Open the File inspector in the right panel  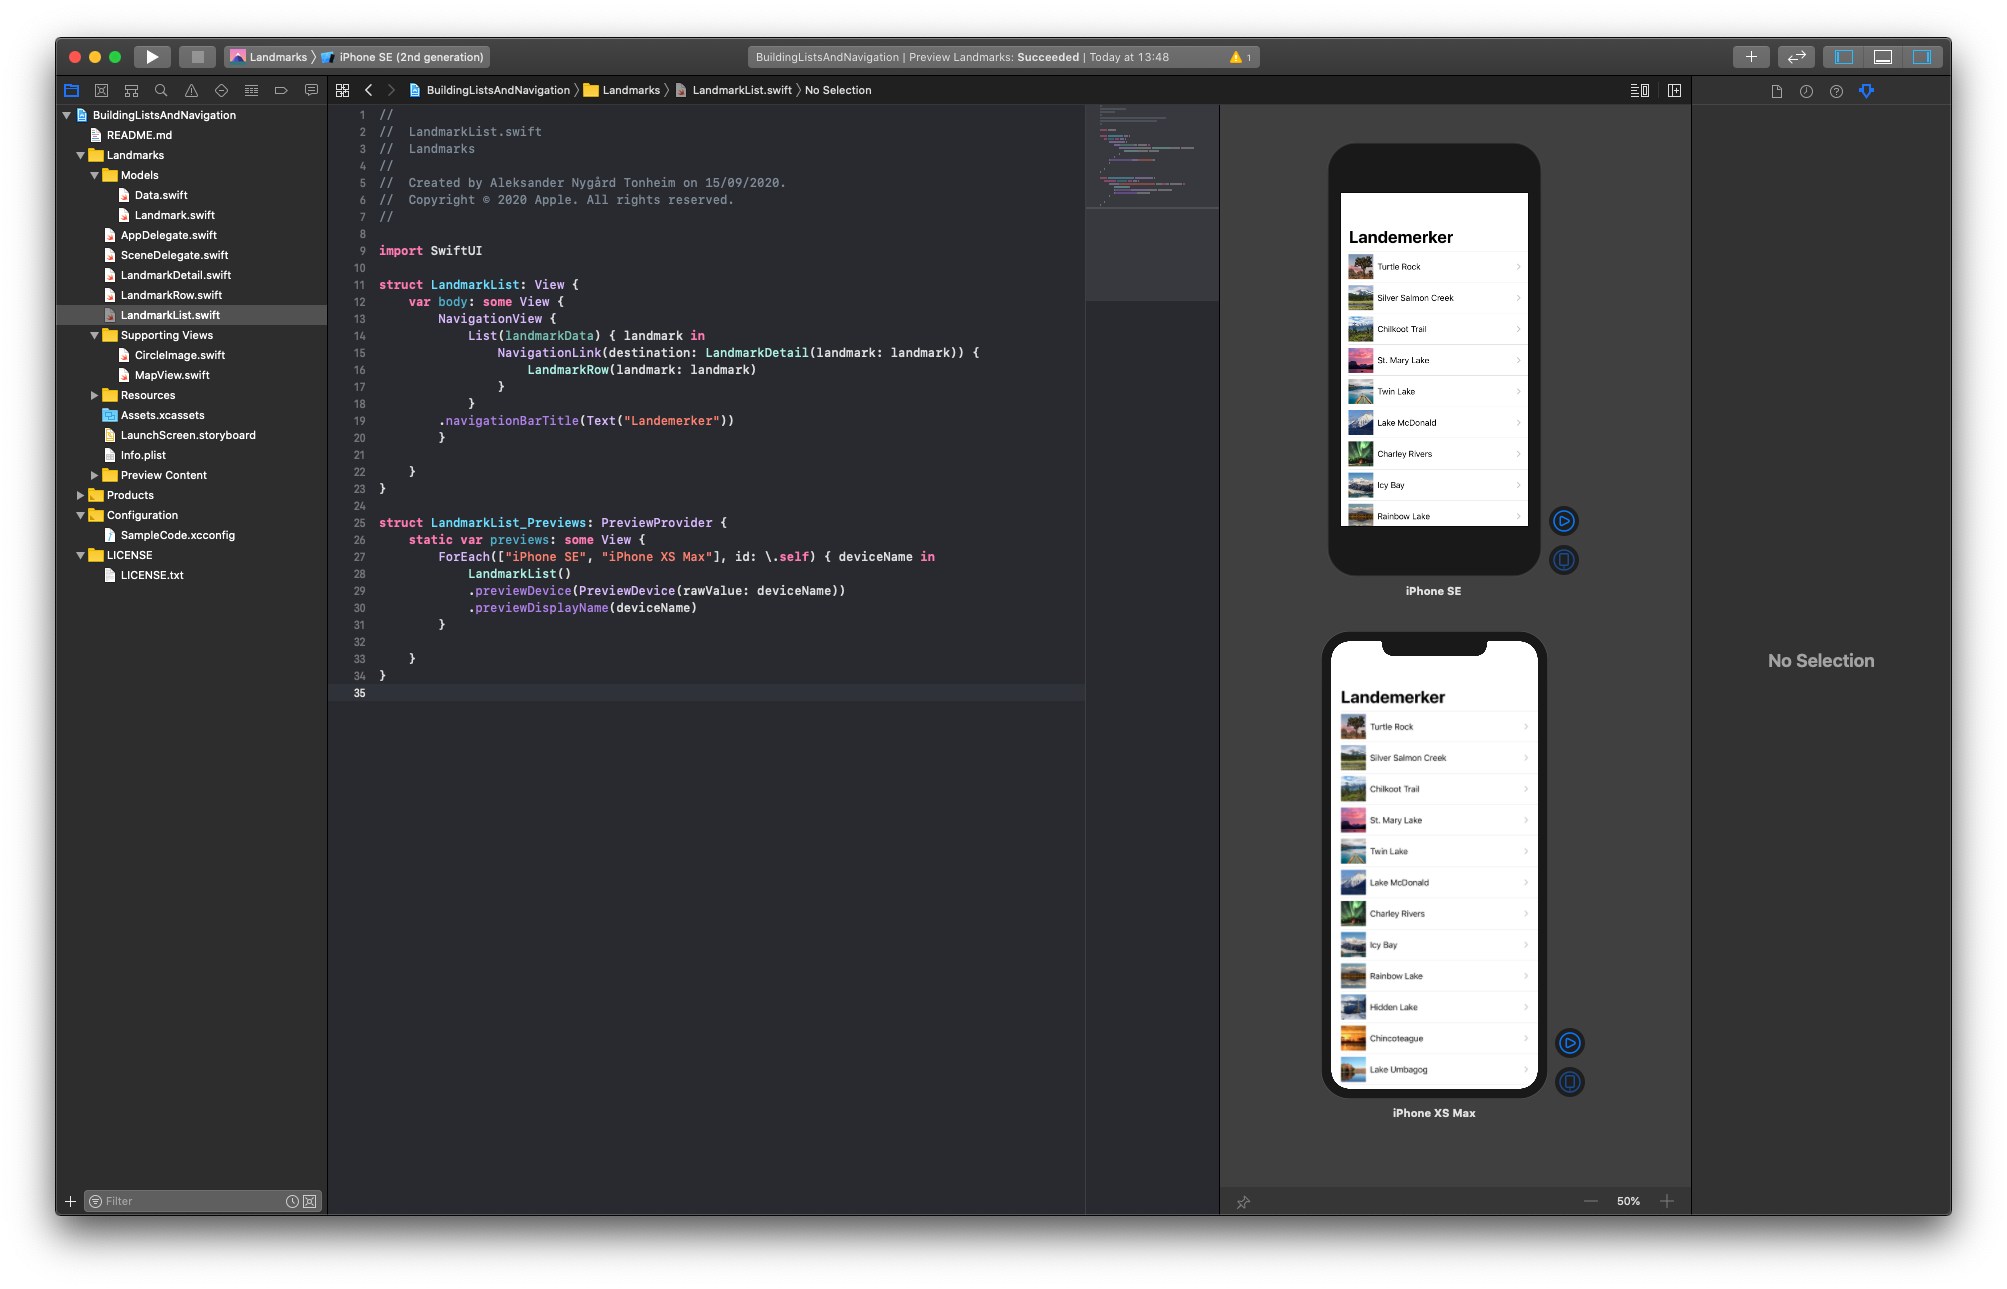point(1777,90)
